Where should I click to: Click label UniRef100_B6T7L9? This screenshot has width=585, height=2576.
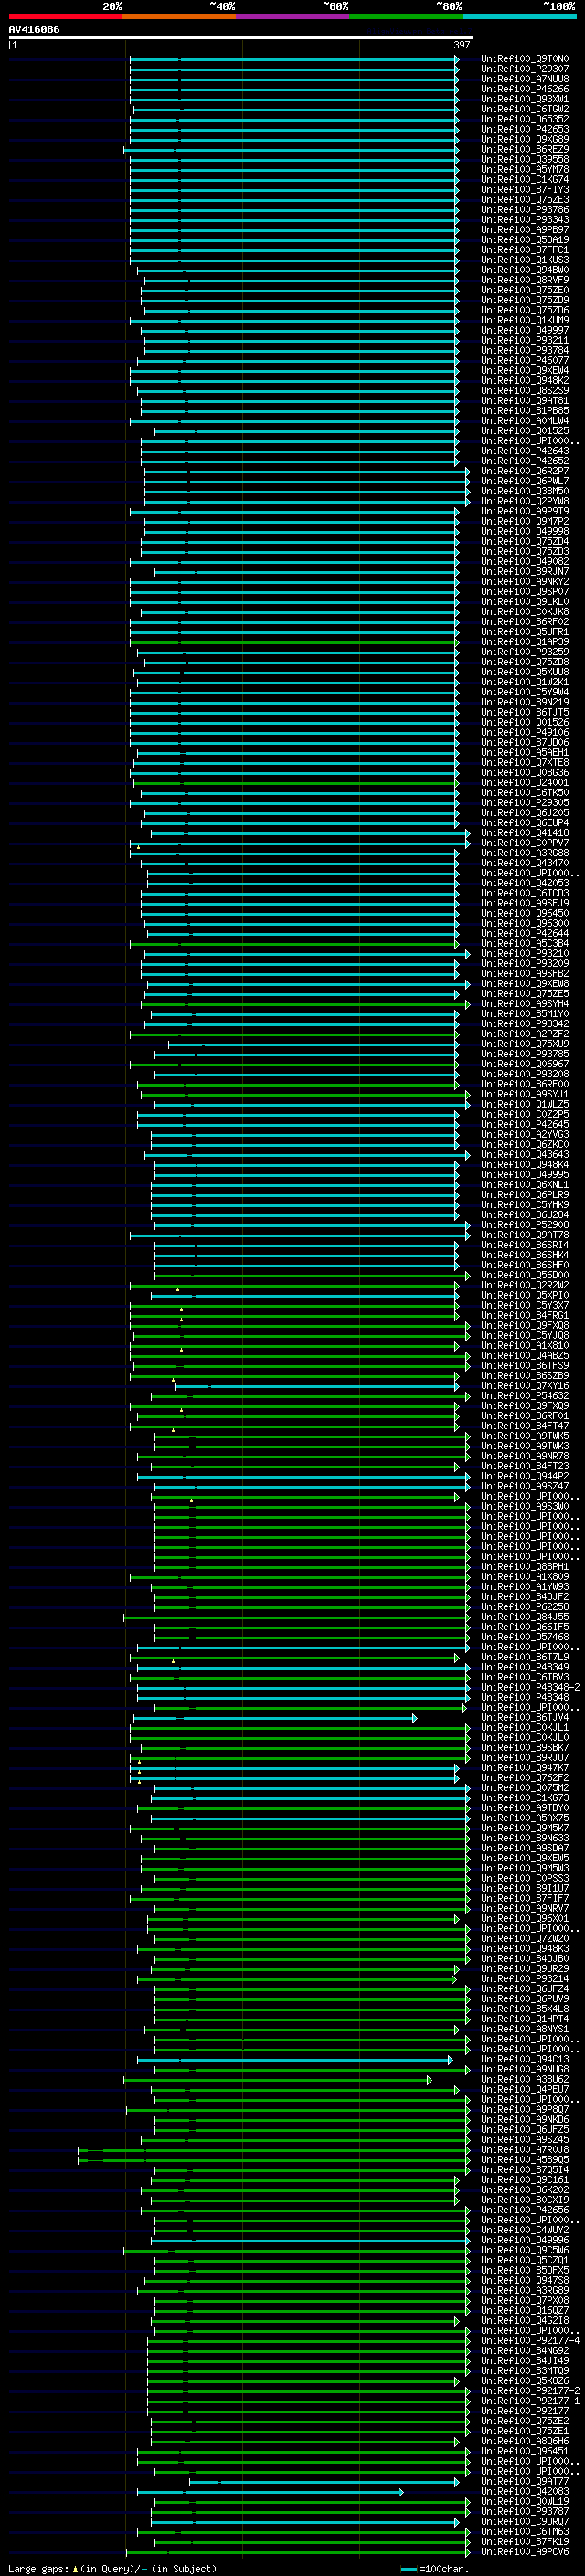(x=525, y=1658)
